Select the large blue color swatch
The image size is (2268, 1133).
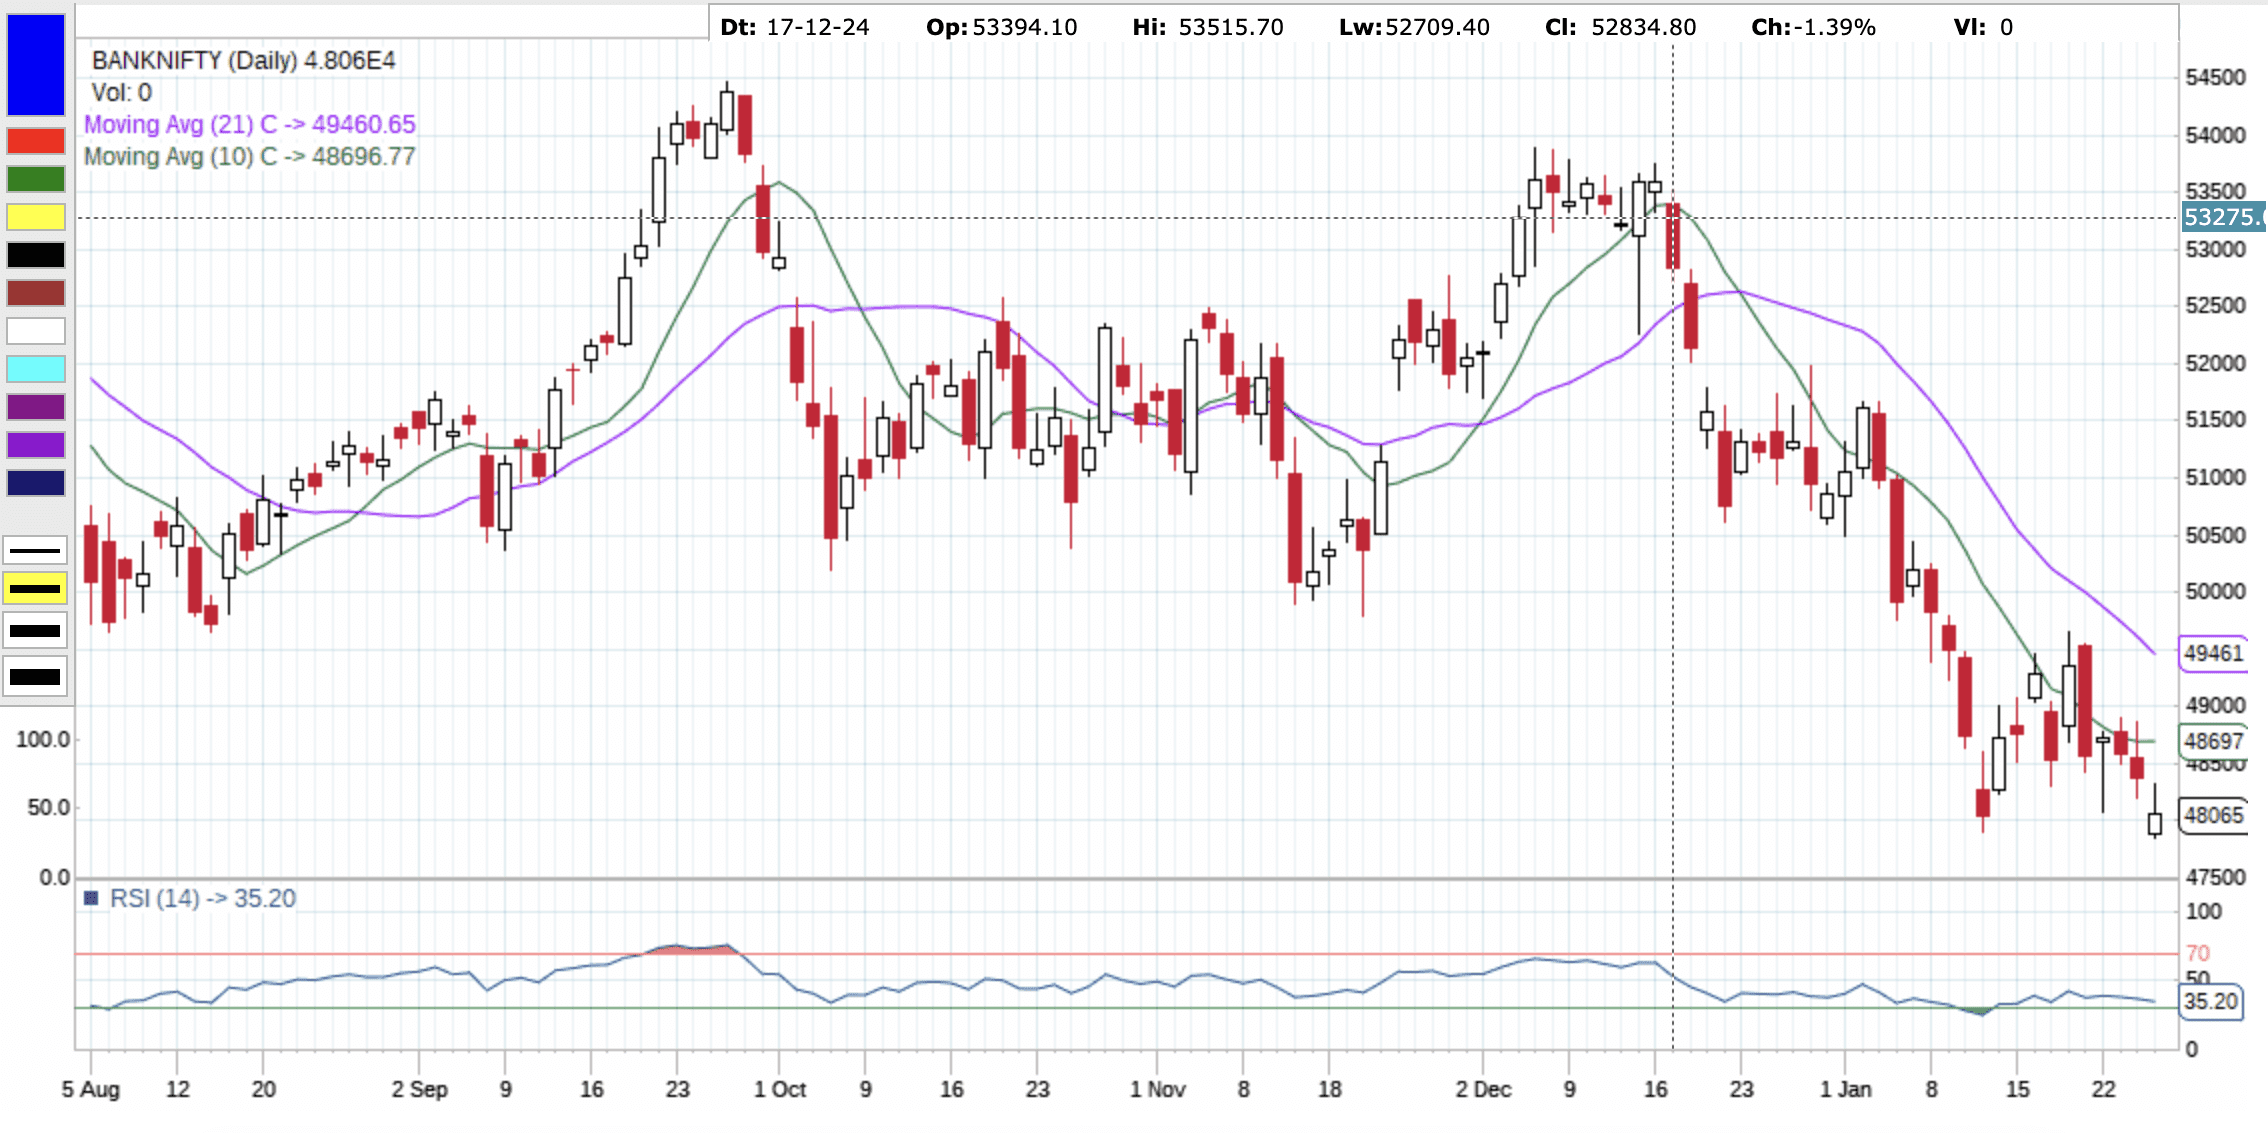coord(36,64)
